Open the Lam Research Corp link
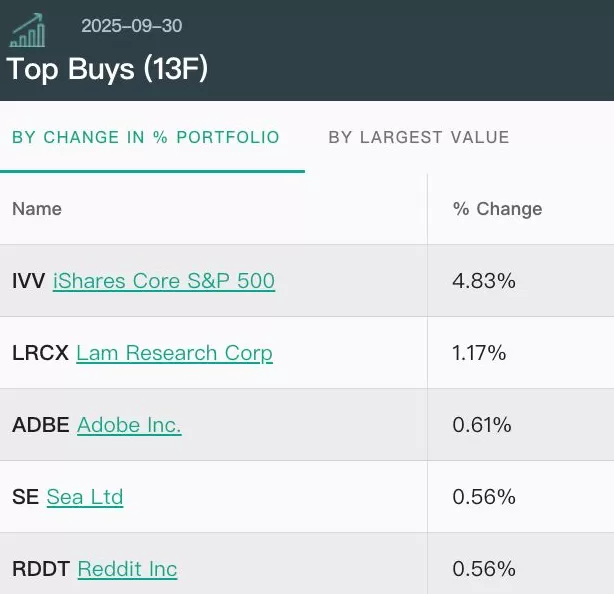The width and height of the screenshot is (614, 594). tap(174, 353)
